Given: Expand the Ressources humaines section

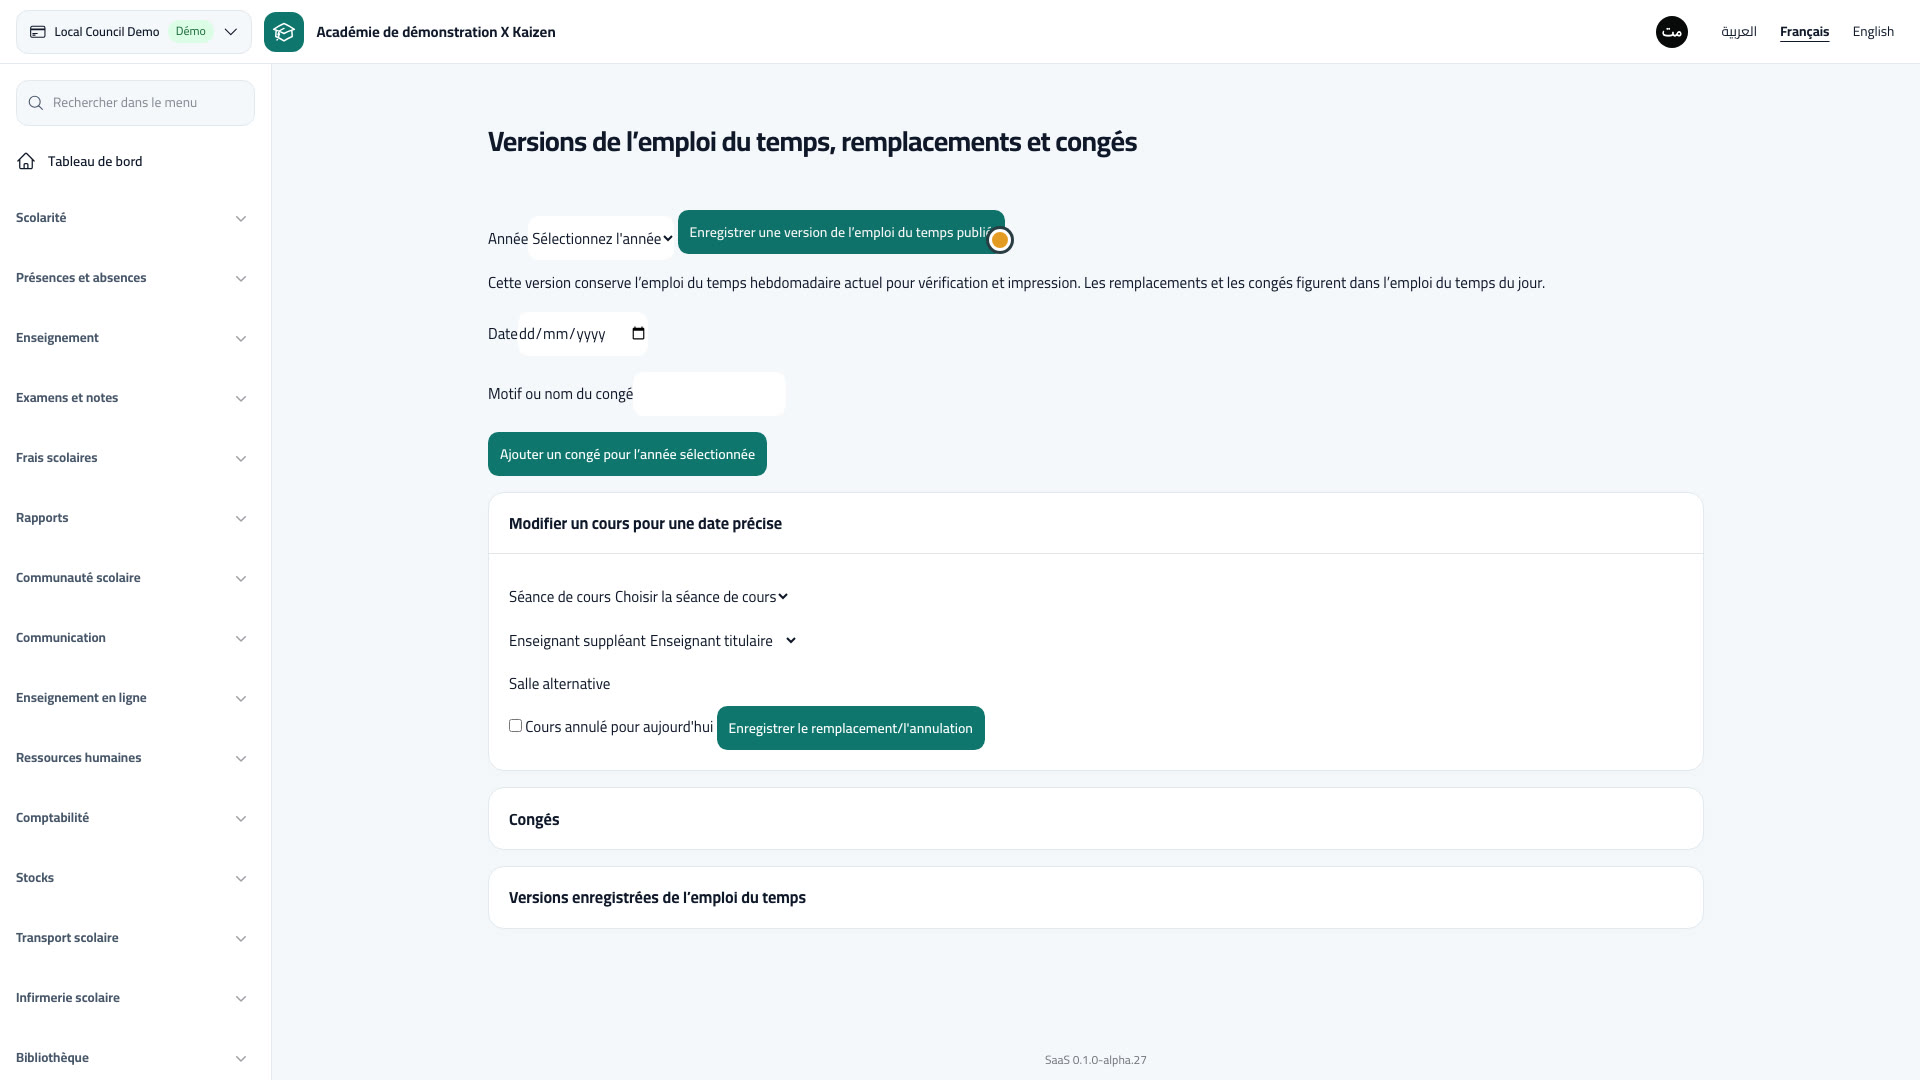Looking at the screenshot, I should [131, 758].
